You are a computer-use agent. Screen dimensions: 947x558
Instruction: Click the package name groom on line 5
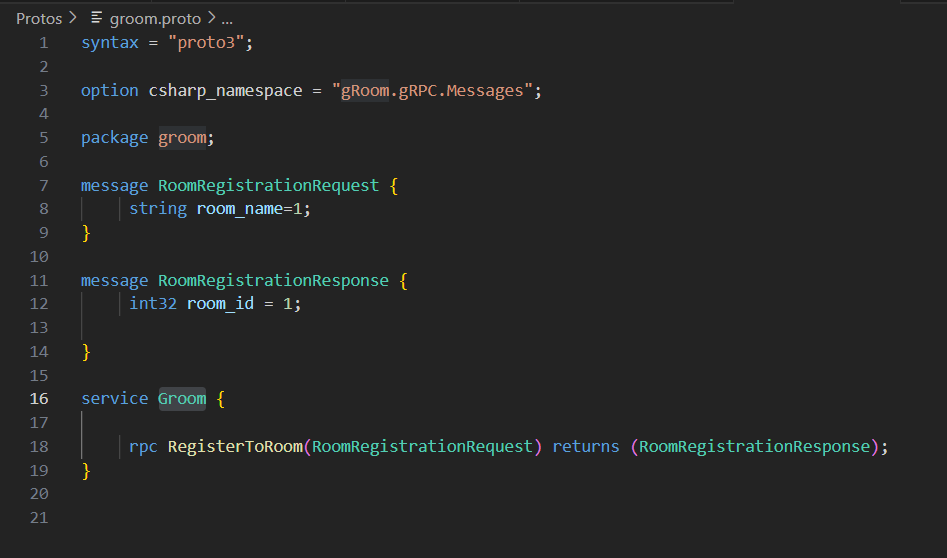point(183,138)
